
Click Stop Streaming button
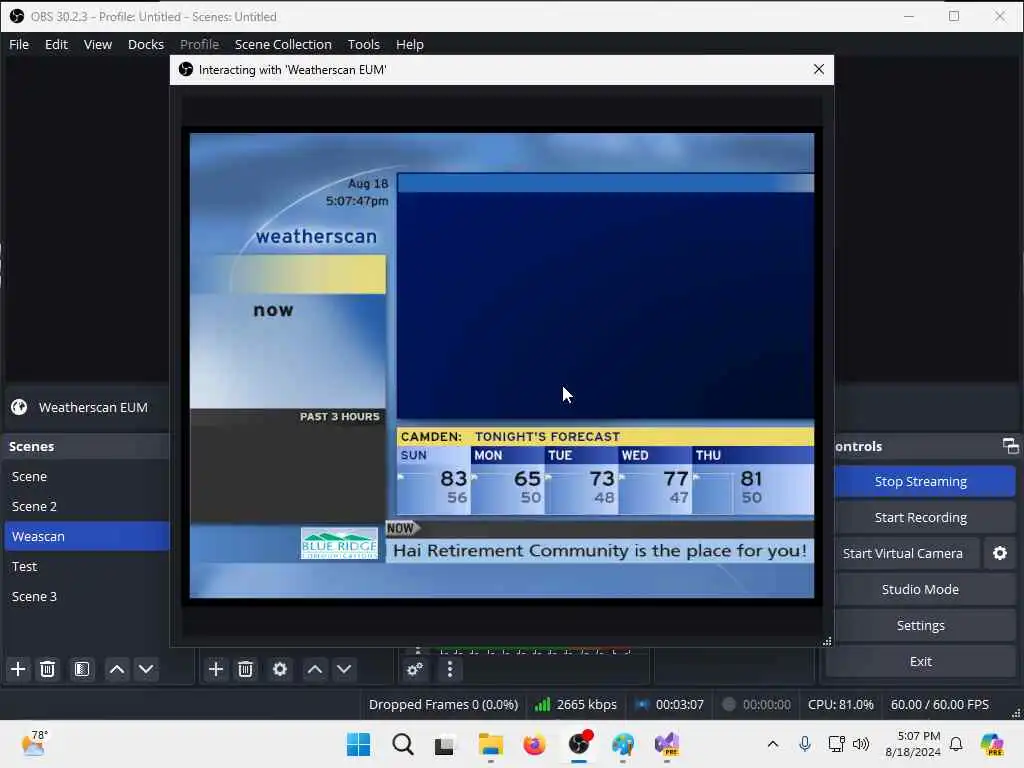coord(920,481)
